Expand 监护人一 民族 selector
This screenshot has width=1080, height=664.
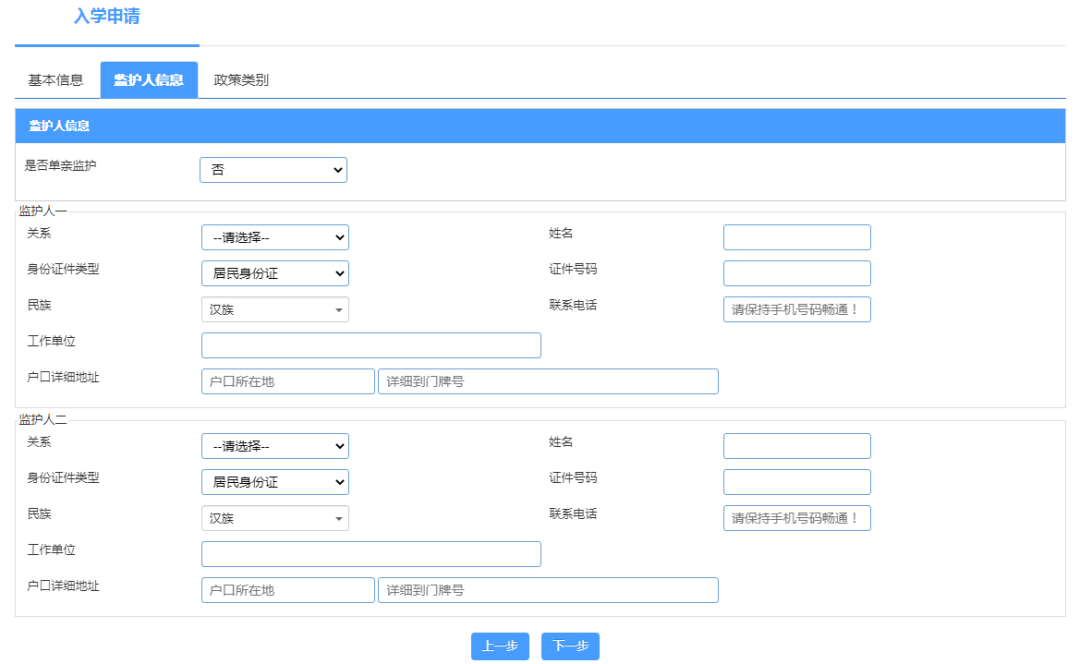click(x=275, y=310)
